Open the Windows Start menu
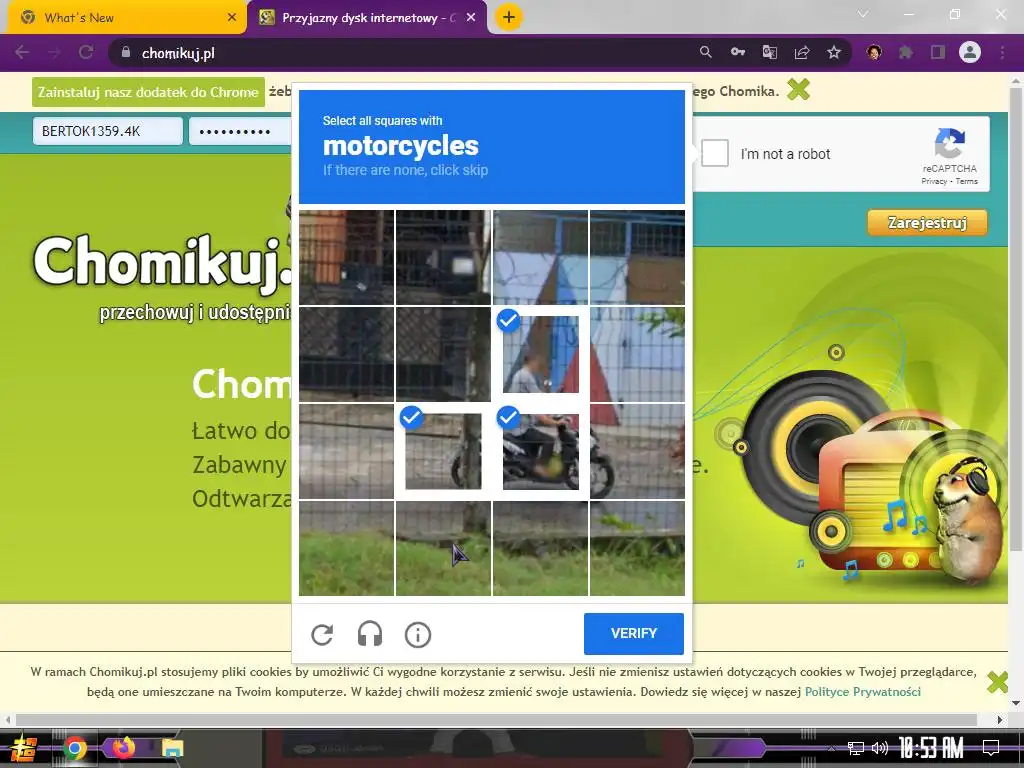The height and width of the screenshot is (768, 1024). pyautogui.click(x=23, y=748)
